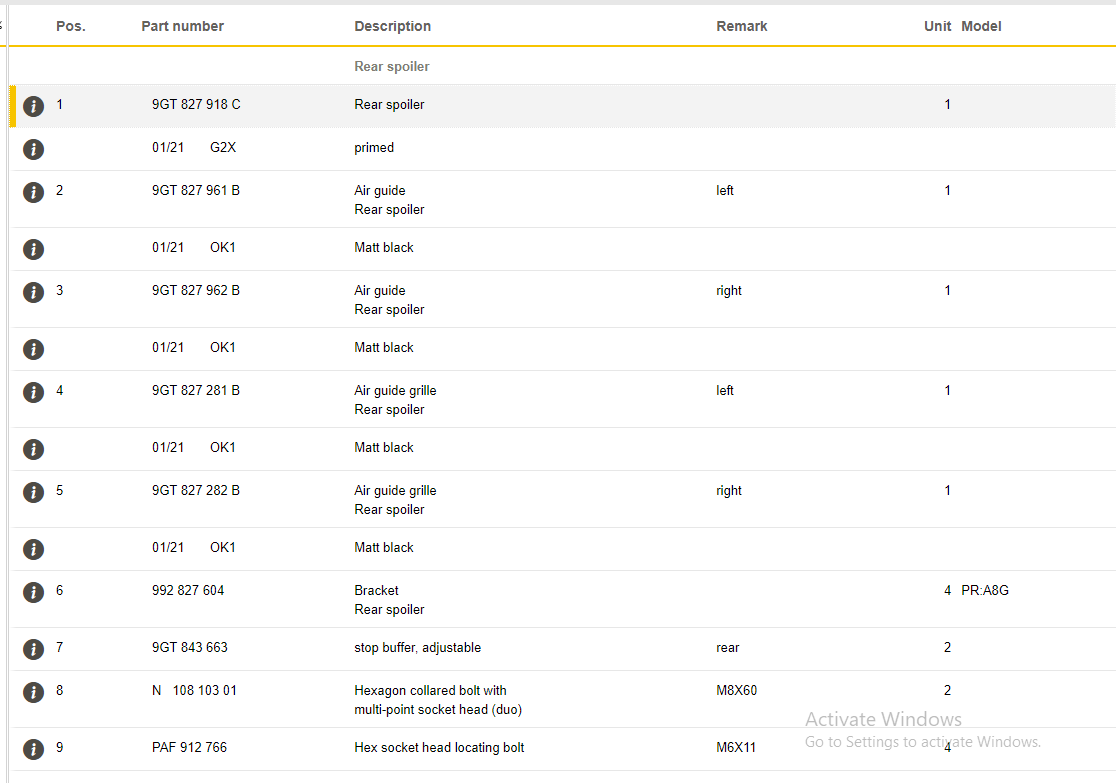Select the Model column header
This screenshot has width=1116, height=783.
(x=981, y=26)
